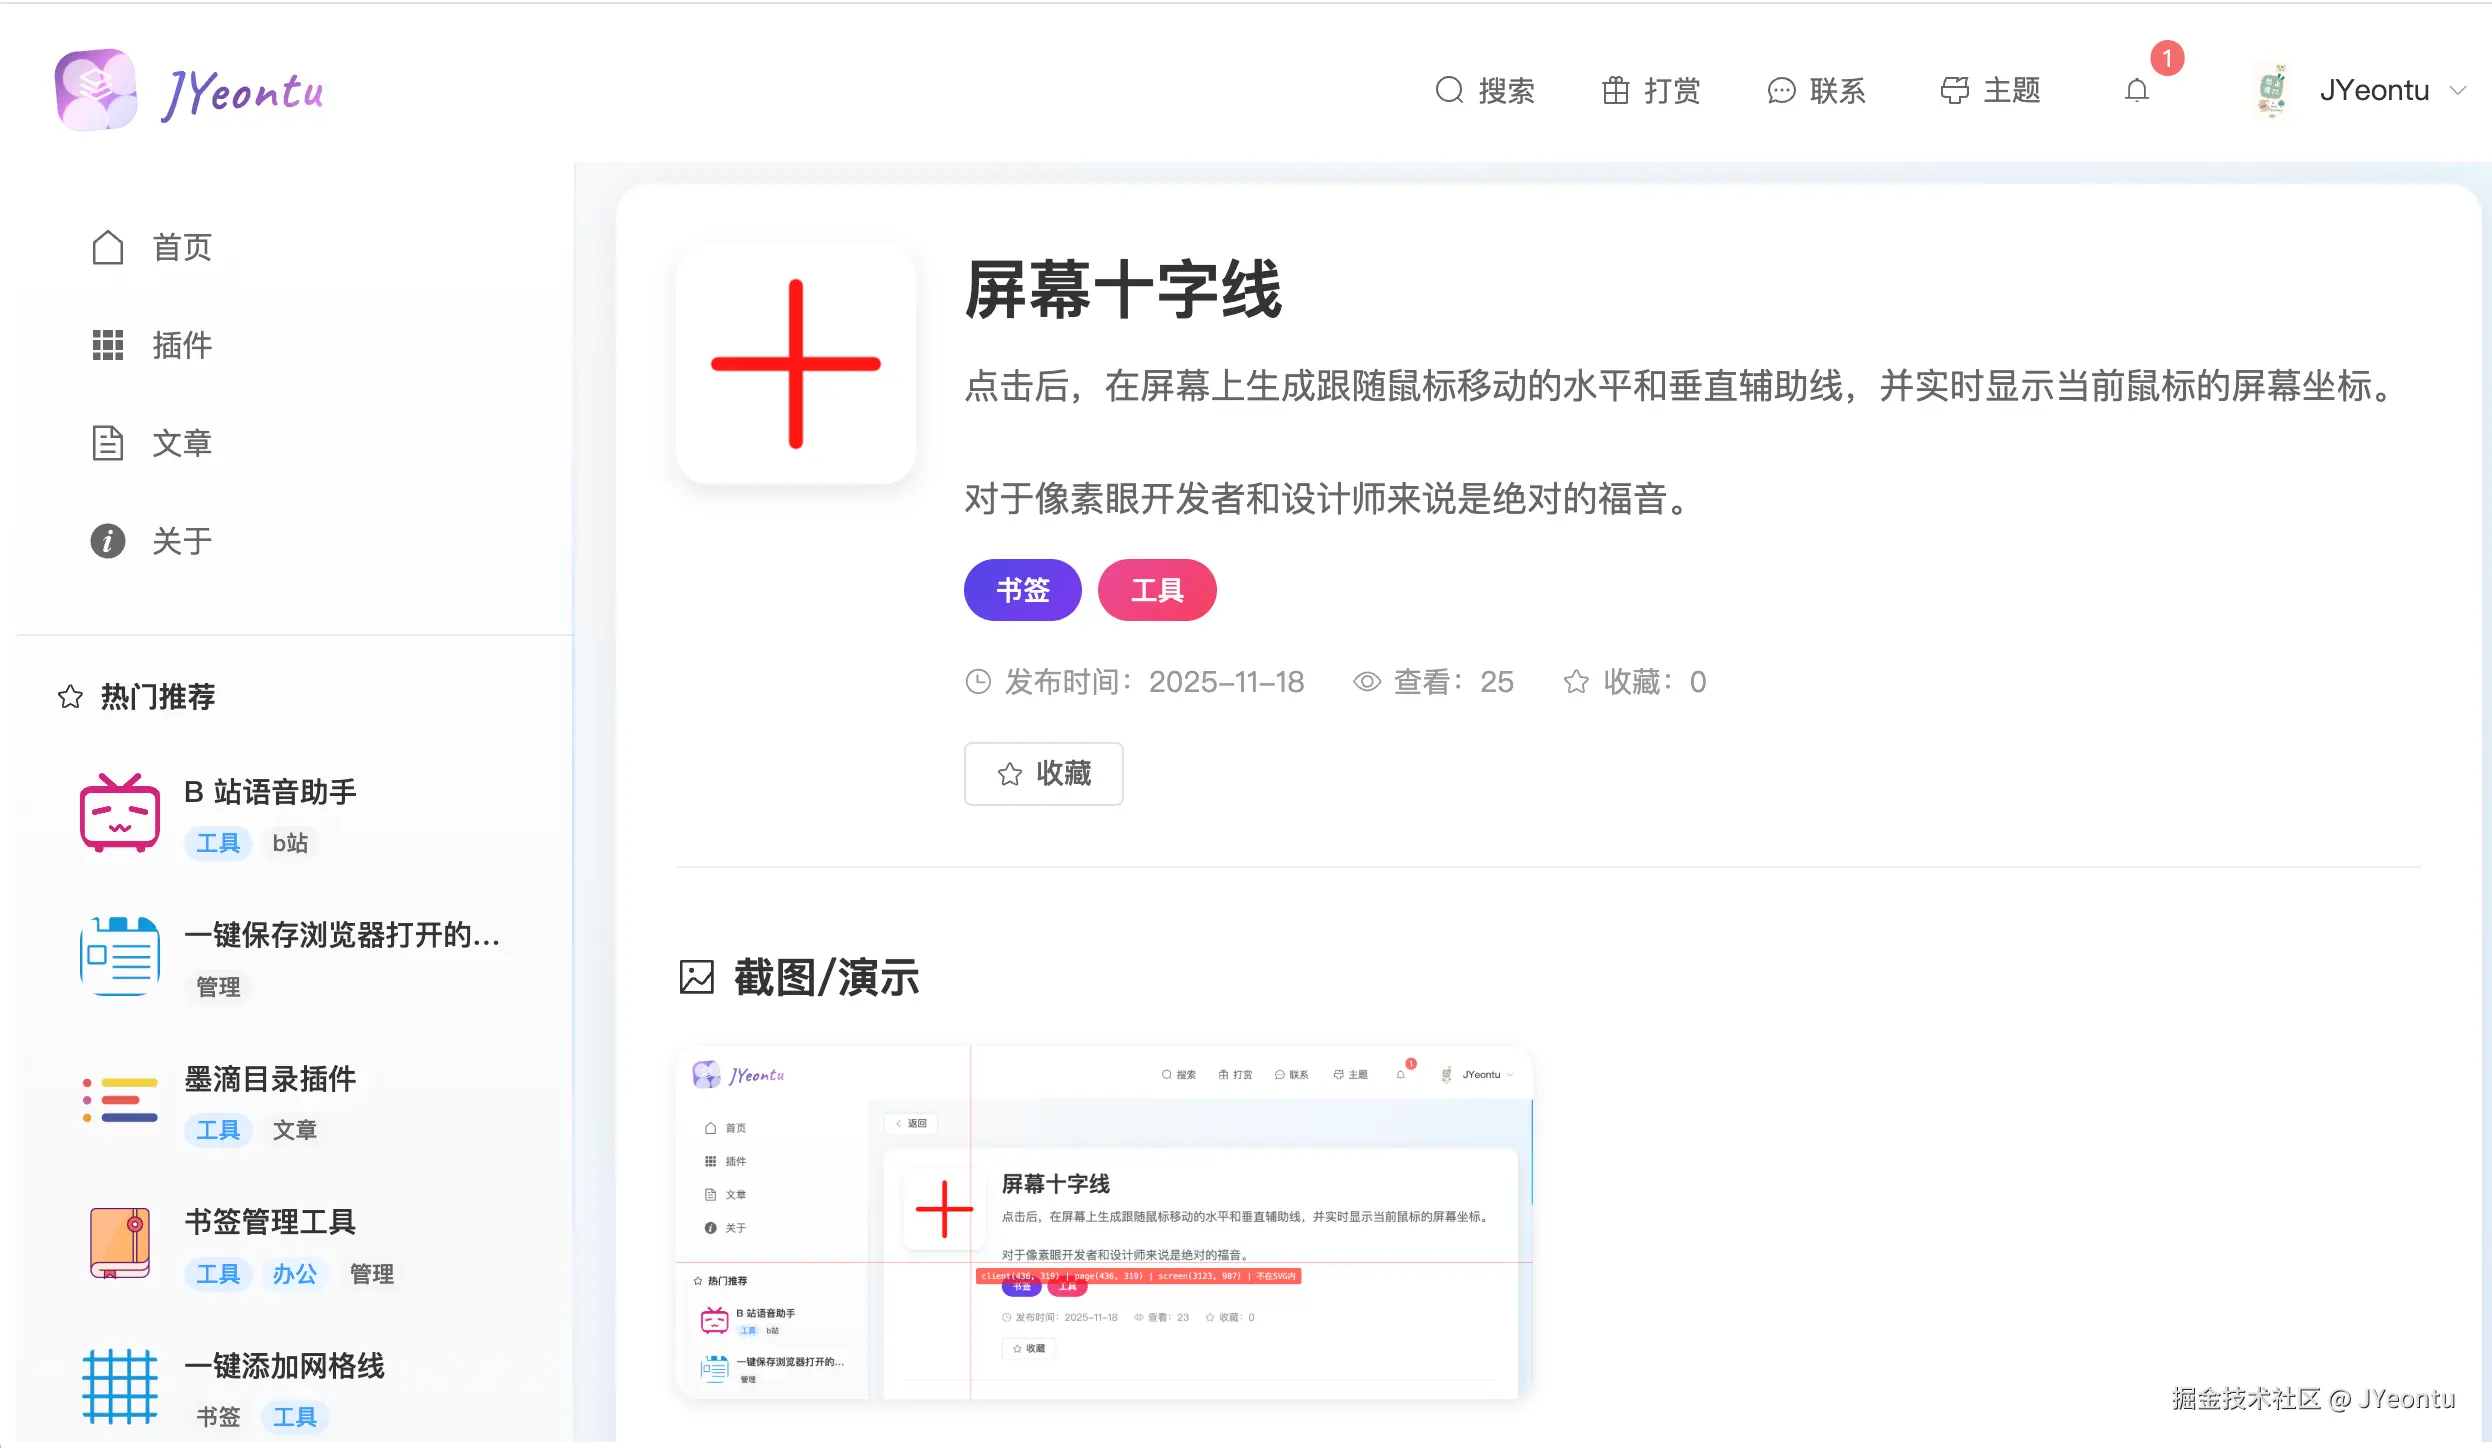The image size is (2492, 1448).
Task: Select the purple 书签 tag
Action: click(1022, 590)
